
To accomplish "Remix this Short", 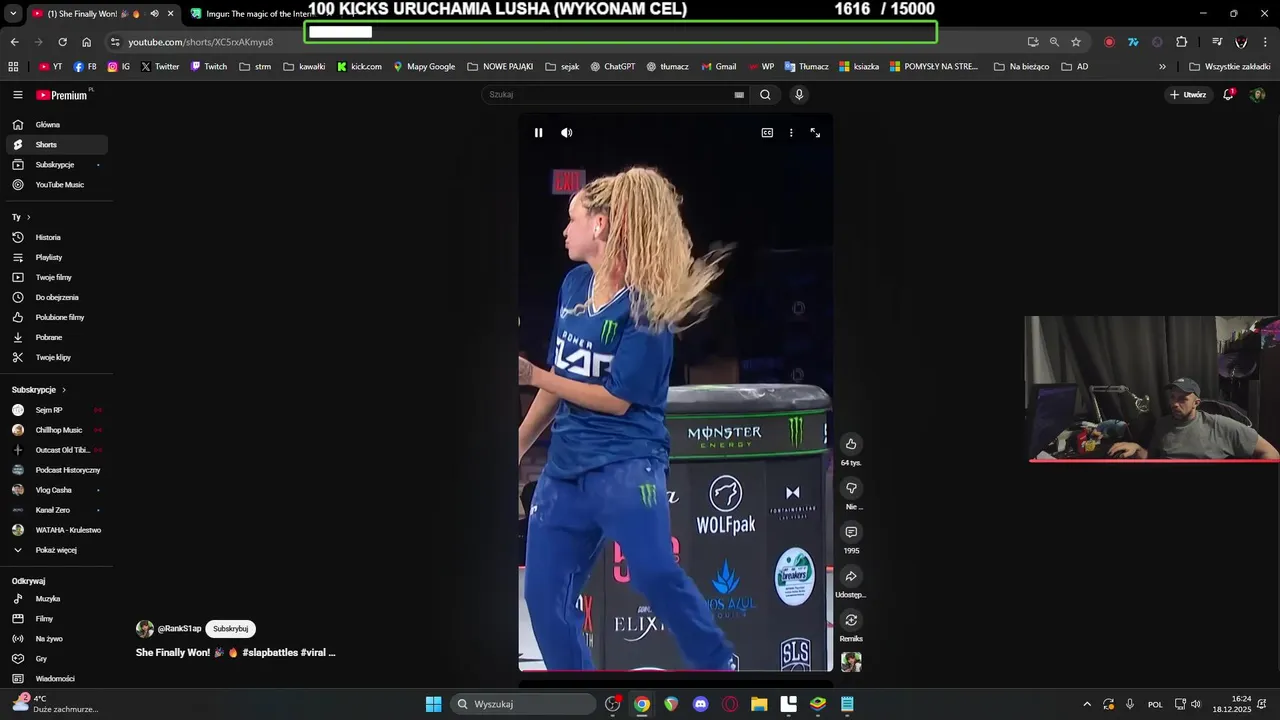I will pyautogui.click(x=851, y=620).
